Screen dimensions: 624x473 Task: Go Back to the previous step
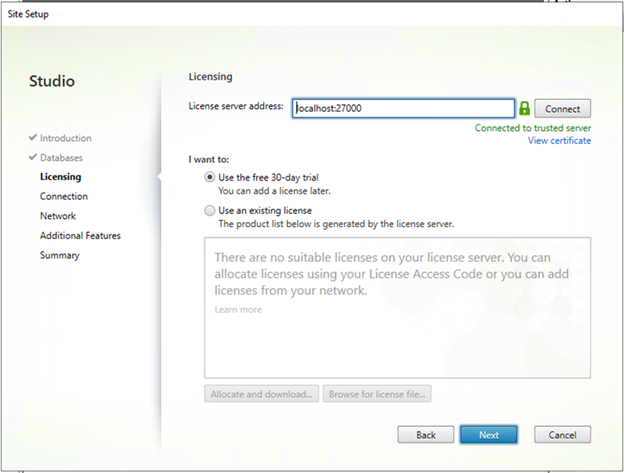click(x=425, y=435)
